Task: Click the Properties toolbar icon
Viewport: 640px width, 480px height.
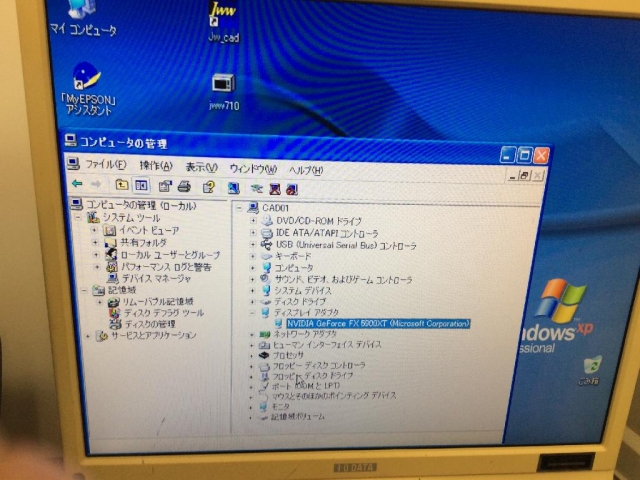Action: click(165, 187)
